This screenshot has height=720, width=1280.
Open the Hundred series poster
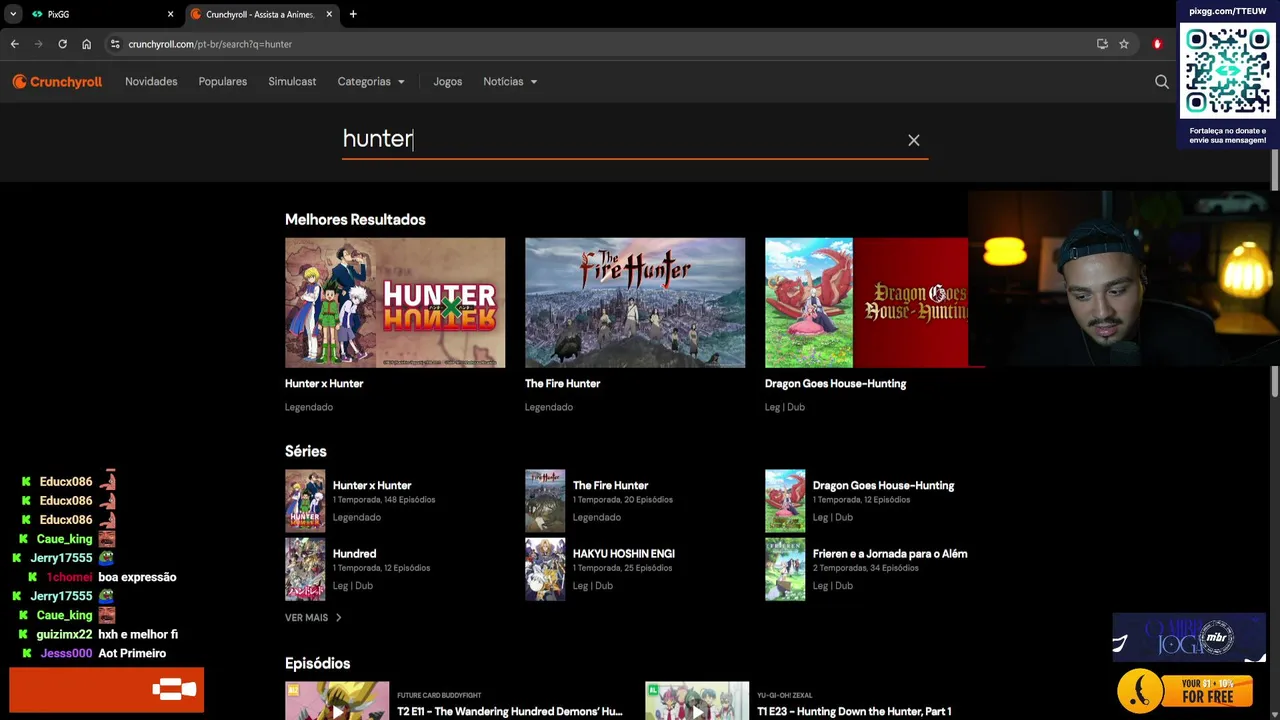tap(305, 569)
